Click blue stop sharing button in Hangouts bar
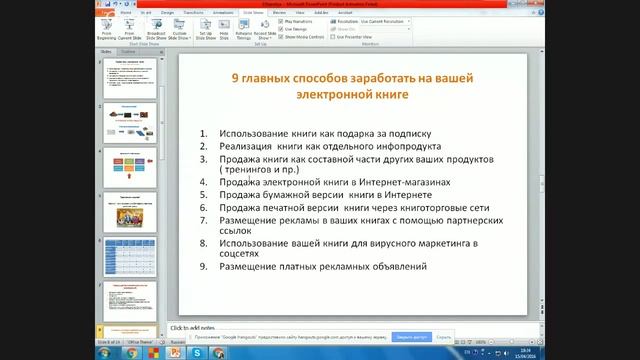 coord(411,337)
